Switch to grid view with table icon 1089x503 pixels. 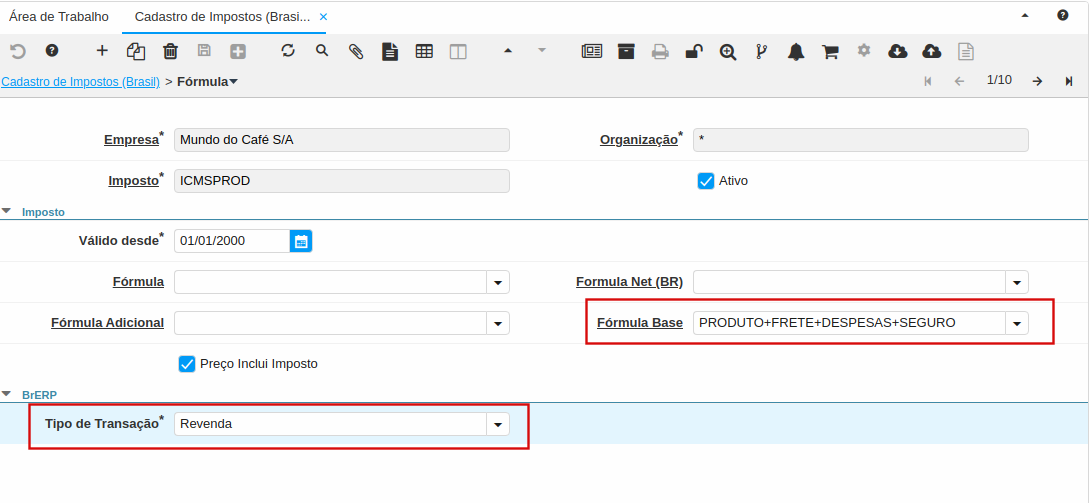coord(424,51)
